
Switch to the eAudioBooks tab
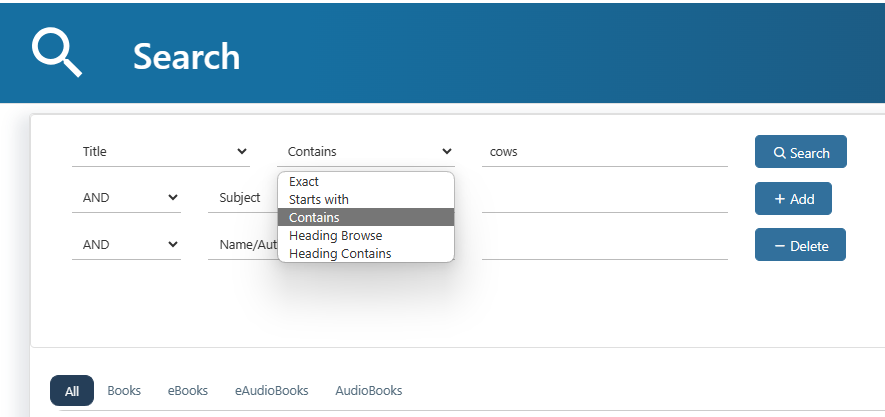[271, 390]
